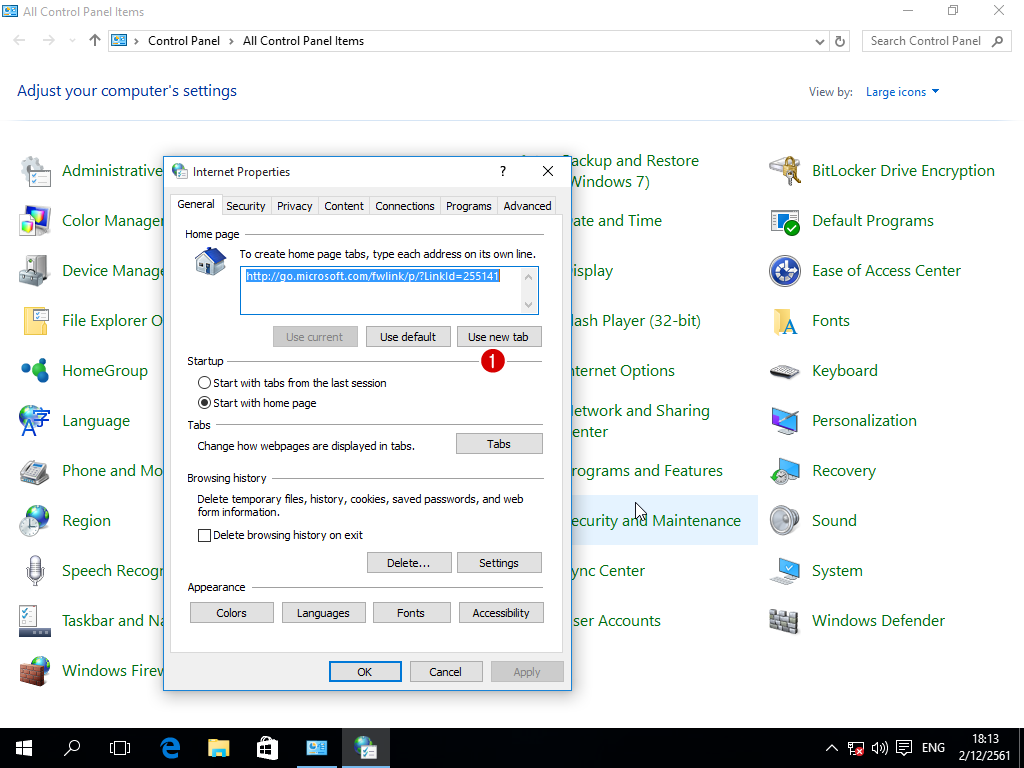
Task: Open the Windows Start menu
Action: click(24, 748)
